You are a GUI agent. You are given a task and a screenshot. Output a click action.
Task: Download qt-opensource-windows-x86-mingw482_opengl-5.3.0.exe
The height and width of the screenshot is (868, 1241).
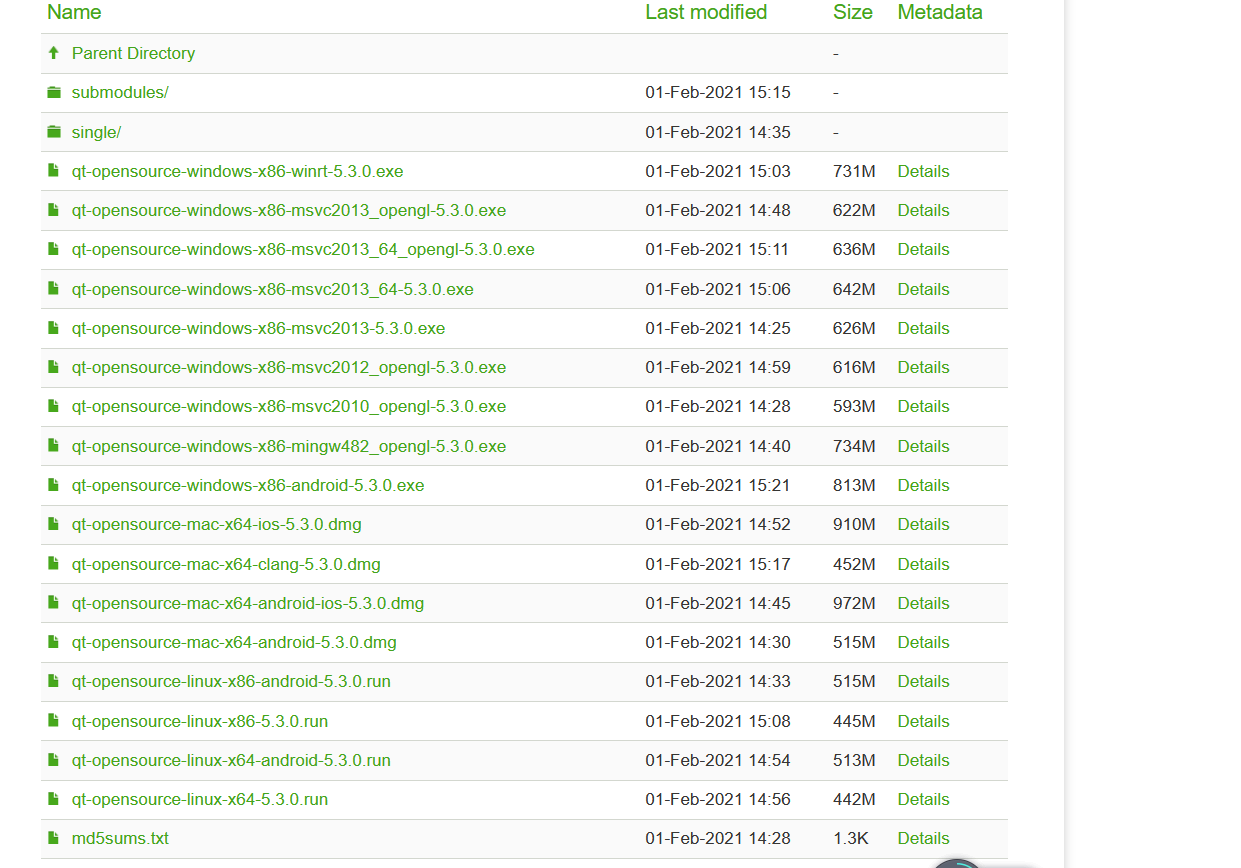pos(289,446)
